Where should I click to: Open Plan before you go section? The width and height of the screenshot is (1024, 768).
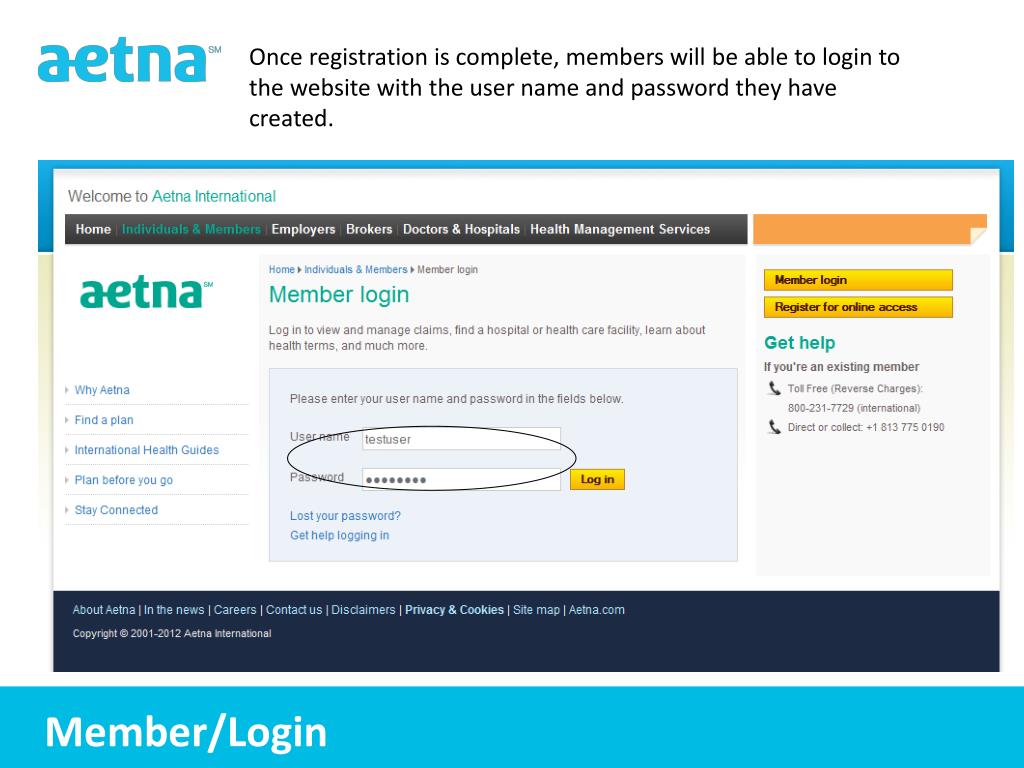click(123, 480)
